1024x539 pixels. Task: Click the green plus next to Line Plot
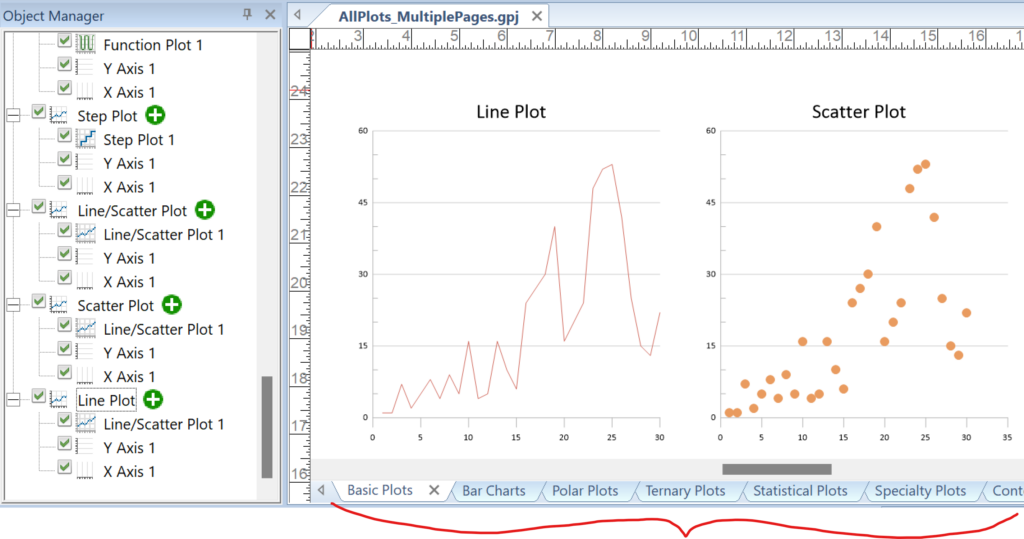pyautogui.click(x=153, y=400)
